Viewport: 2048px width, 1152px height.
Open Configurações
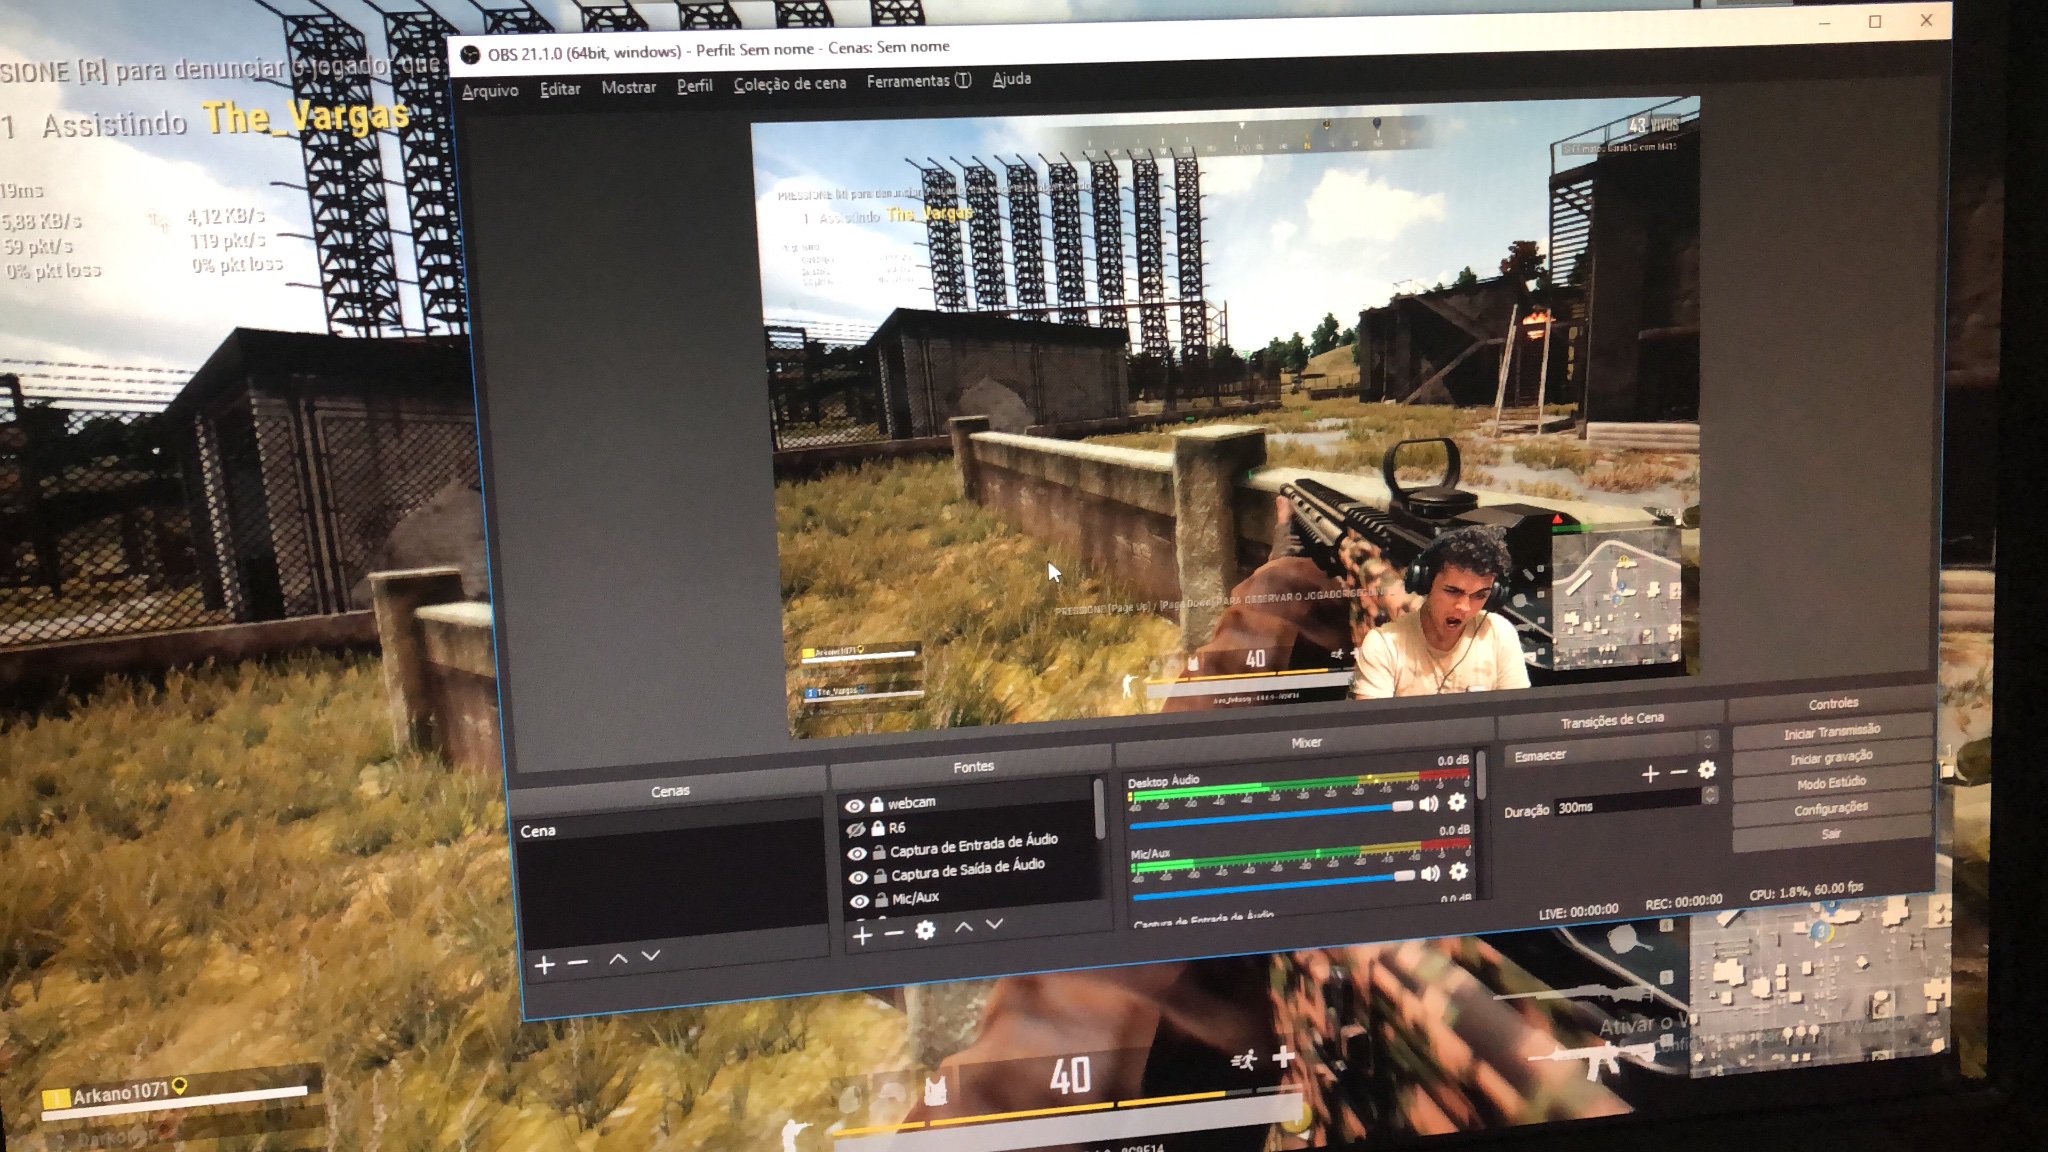tap(1831, 808)
